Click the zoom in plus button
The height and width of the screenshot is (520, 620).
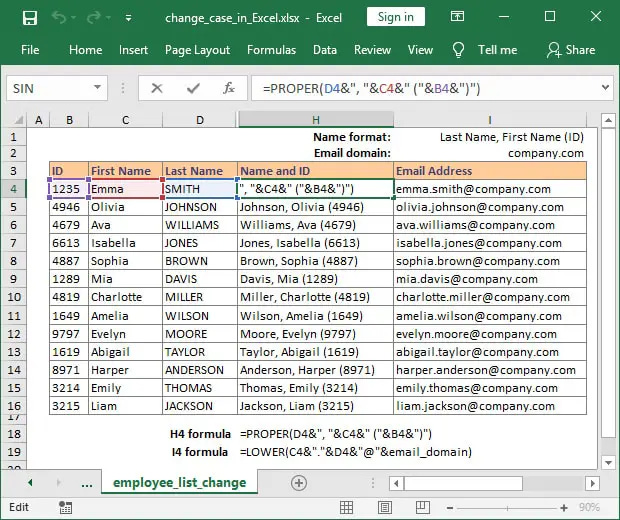(x=564, y=508)
